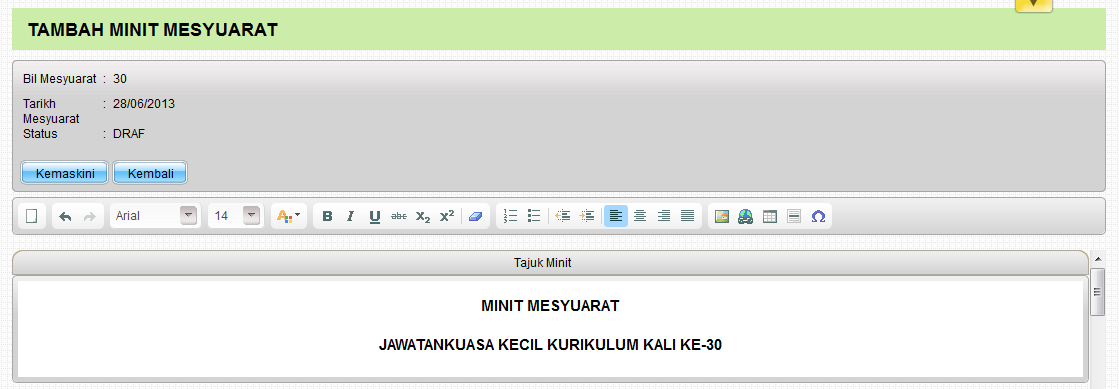
Task: Apply superscript formatting
Action: pos(447,216)
